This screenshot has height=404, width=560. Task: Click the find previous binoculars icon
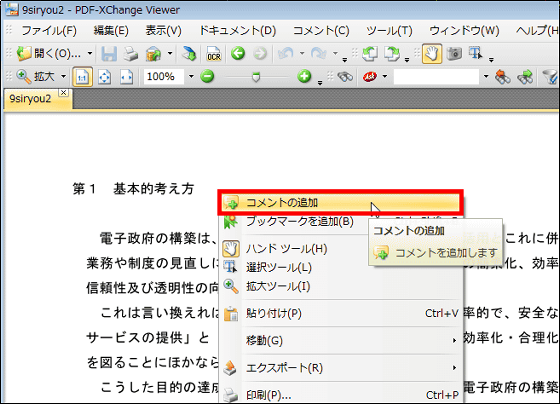click(502, 76)
